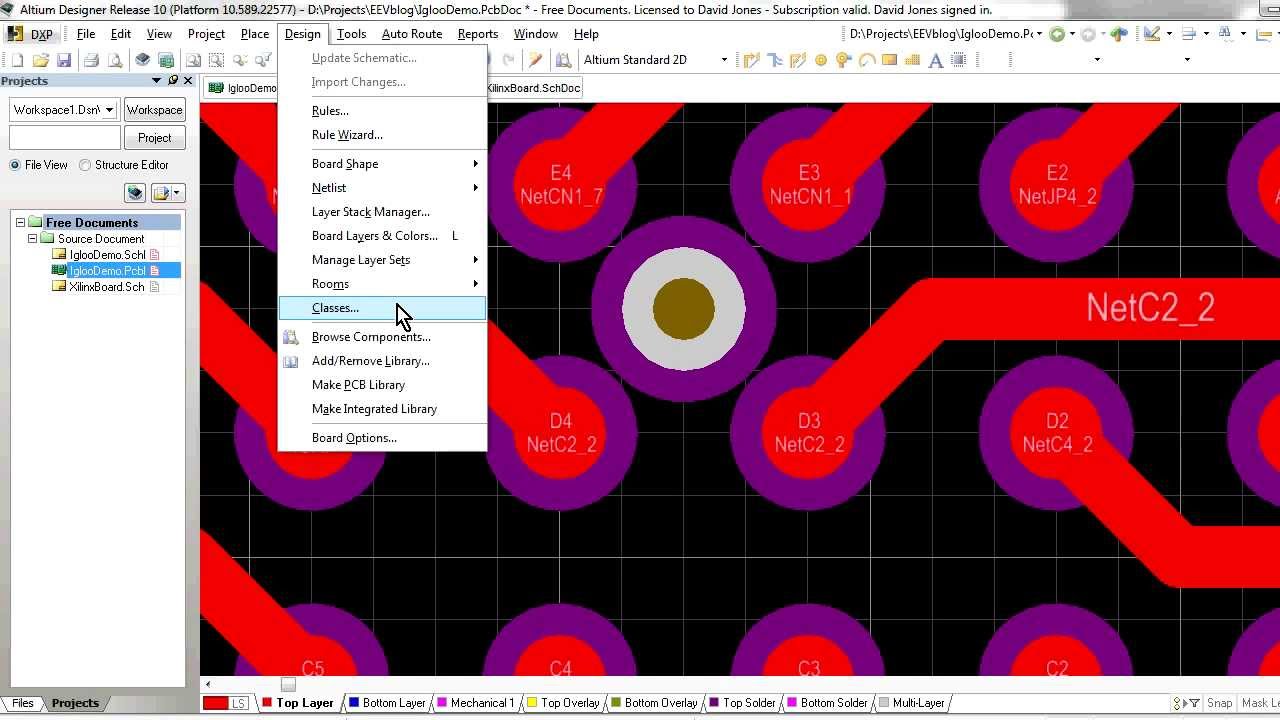Open the Workspace1 dropdown list
The height and width of the screenshot is (720, 1280).
tap(109, 110)
